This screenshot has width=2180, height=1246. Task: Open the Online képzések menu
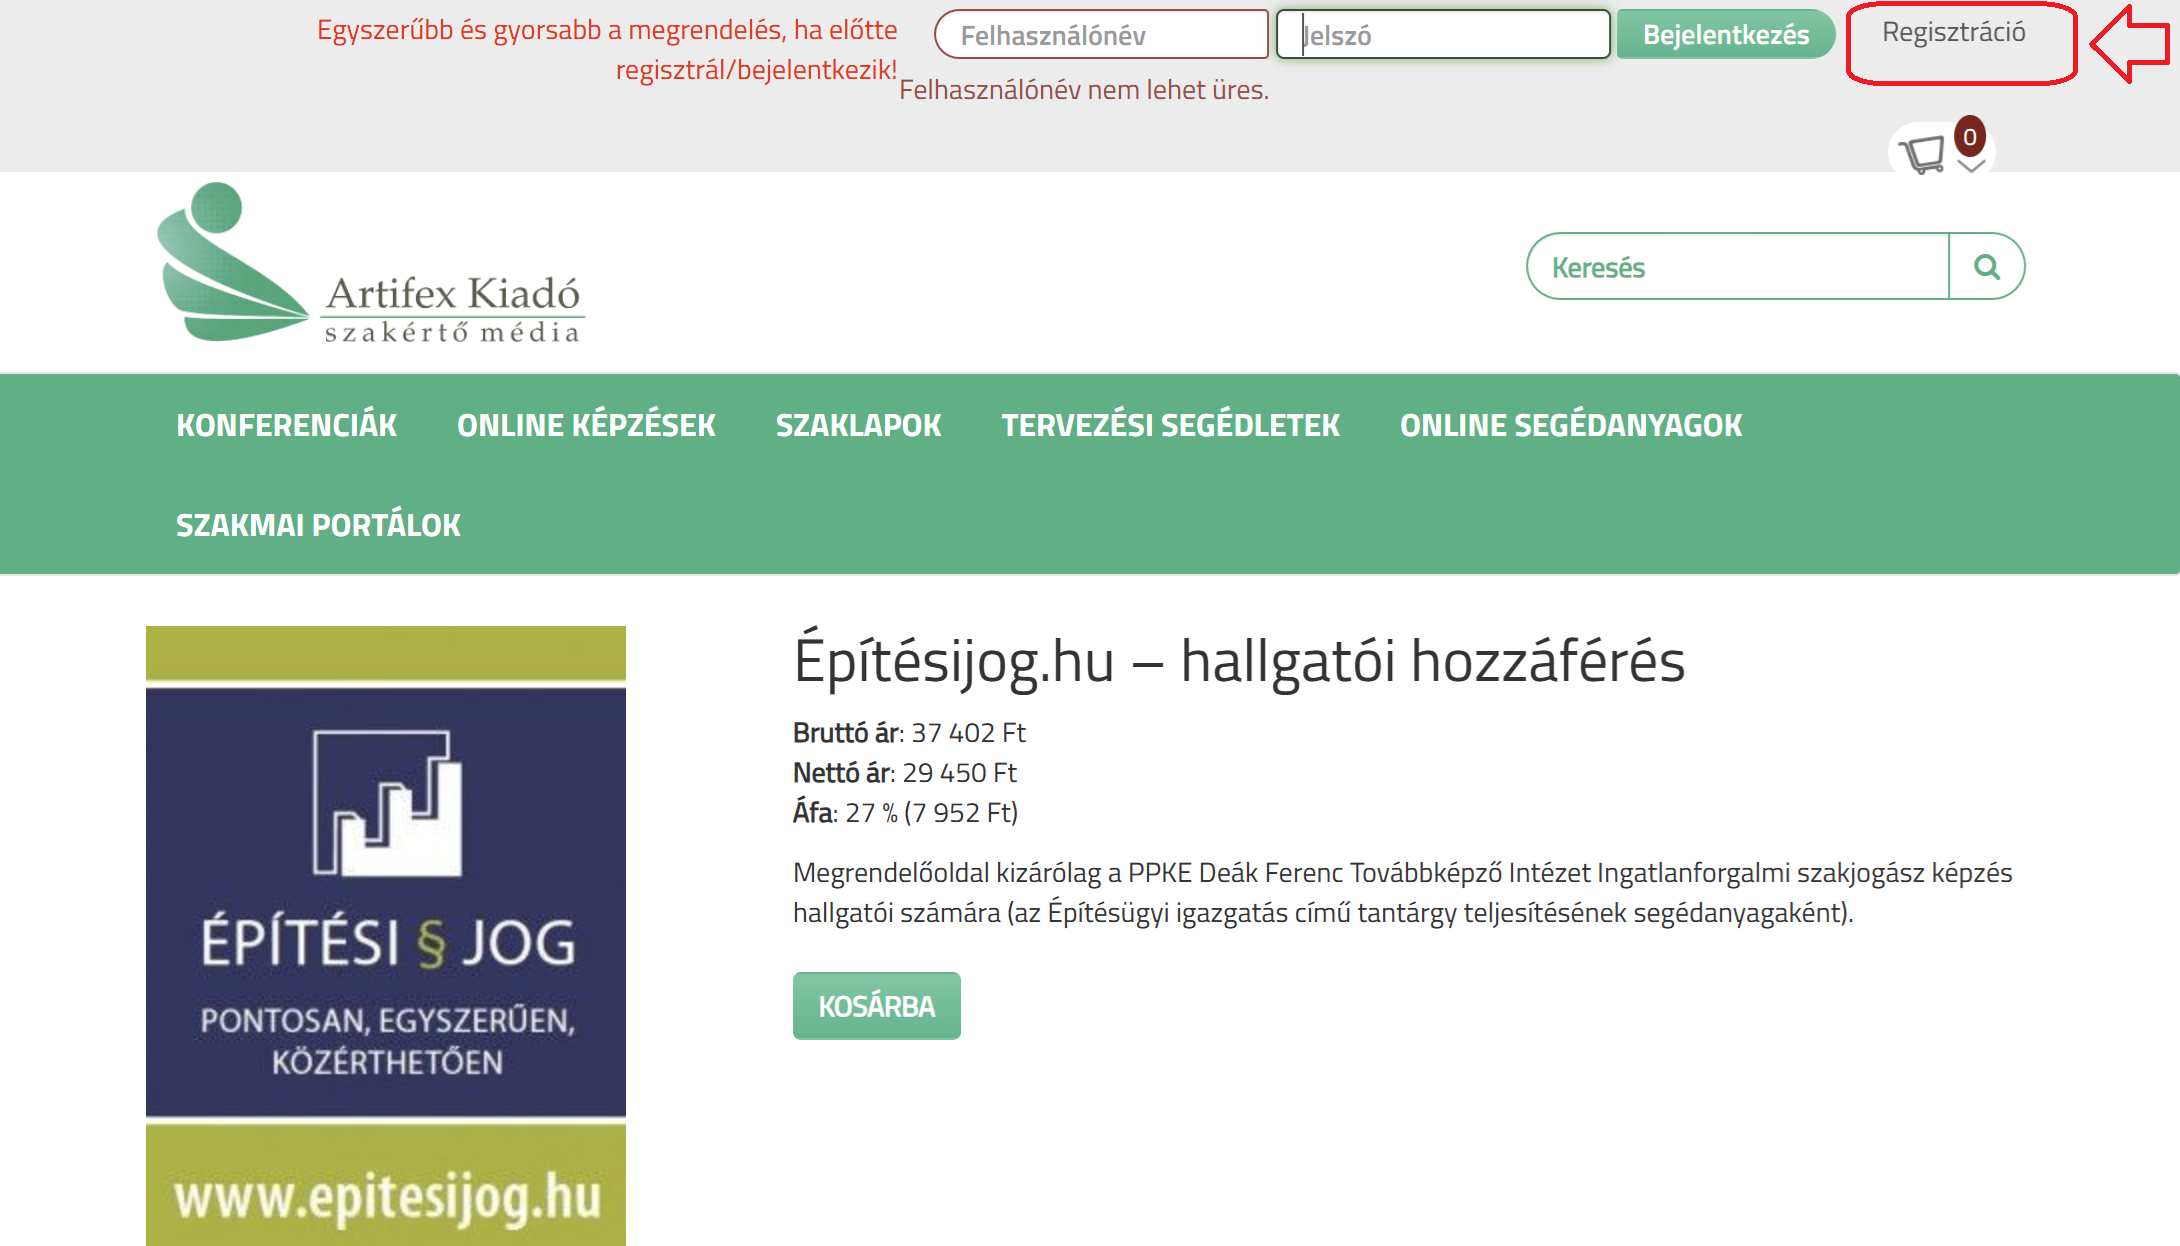(x=586, y=425)
